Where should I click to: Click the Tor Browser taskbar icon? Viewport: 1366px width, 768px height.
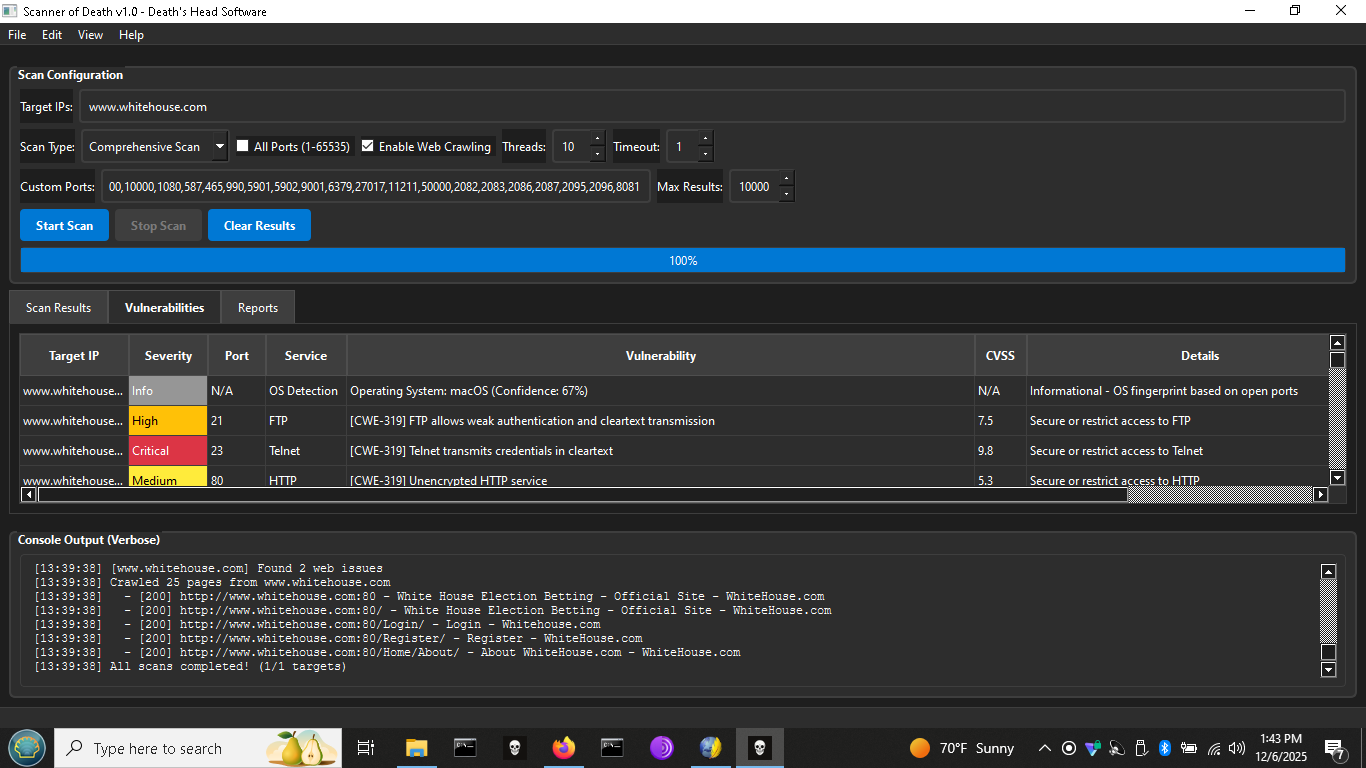coord(661,748)
